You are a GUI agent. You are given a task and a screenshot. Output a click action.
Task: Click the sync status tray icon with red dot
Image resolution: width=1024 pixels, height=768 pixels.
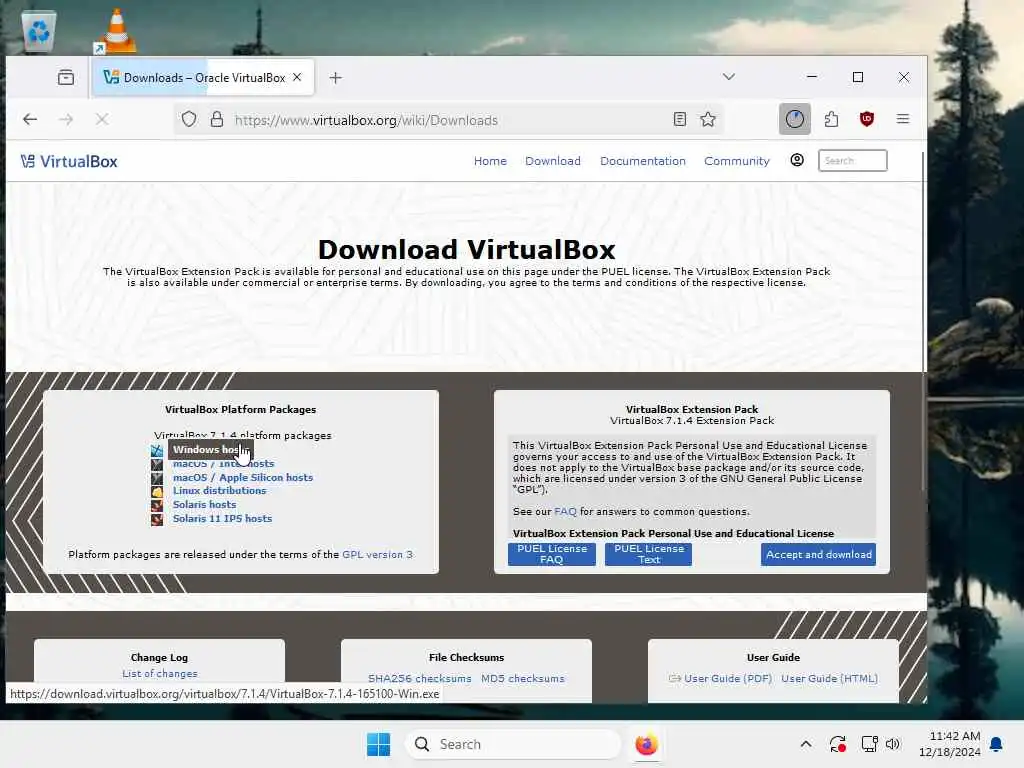click(x=838, y=744)
